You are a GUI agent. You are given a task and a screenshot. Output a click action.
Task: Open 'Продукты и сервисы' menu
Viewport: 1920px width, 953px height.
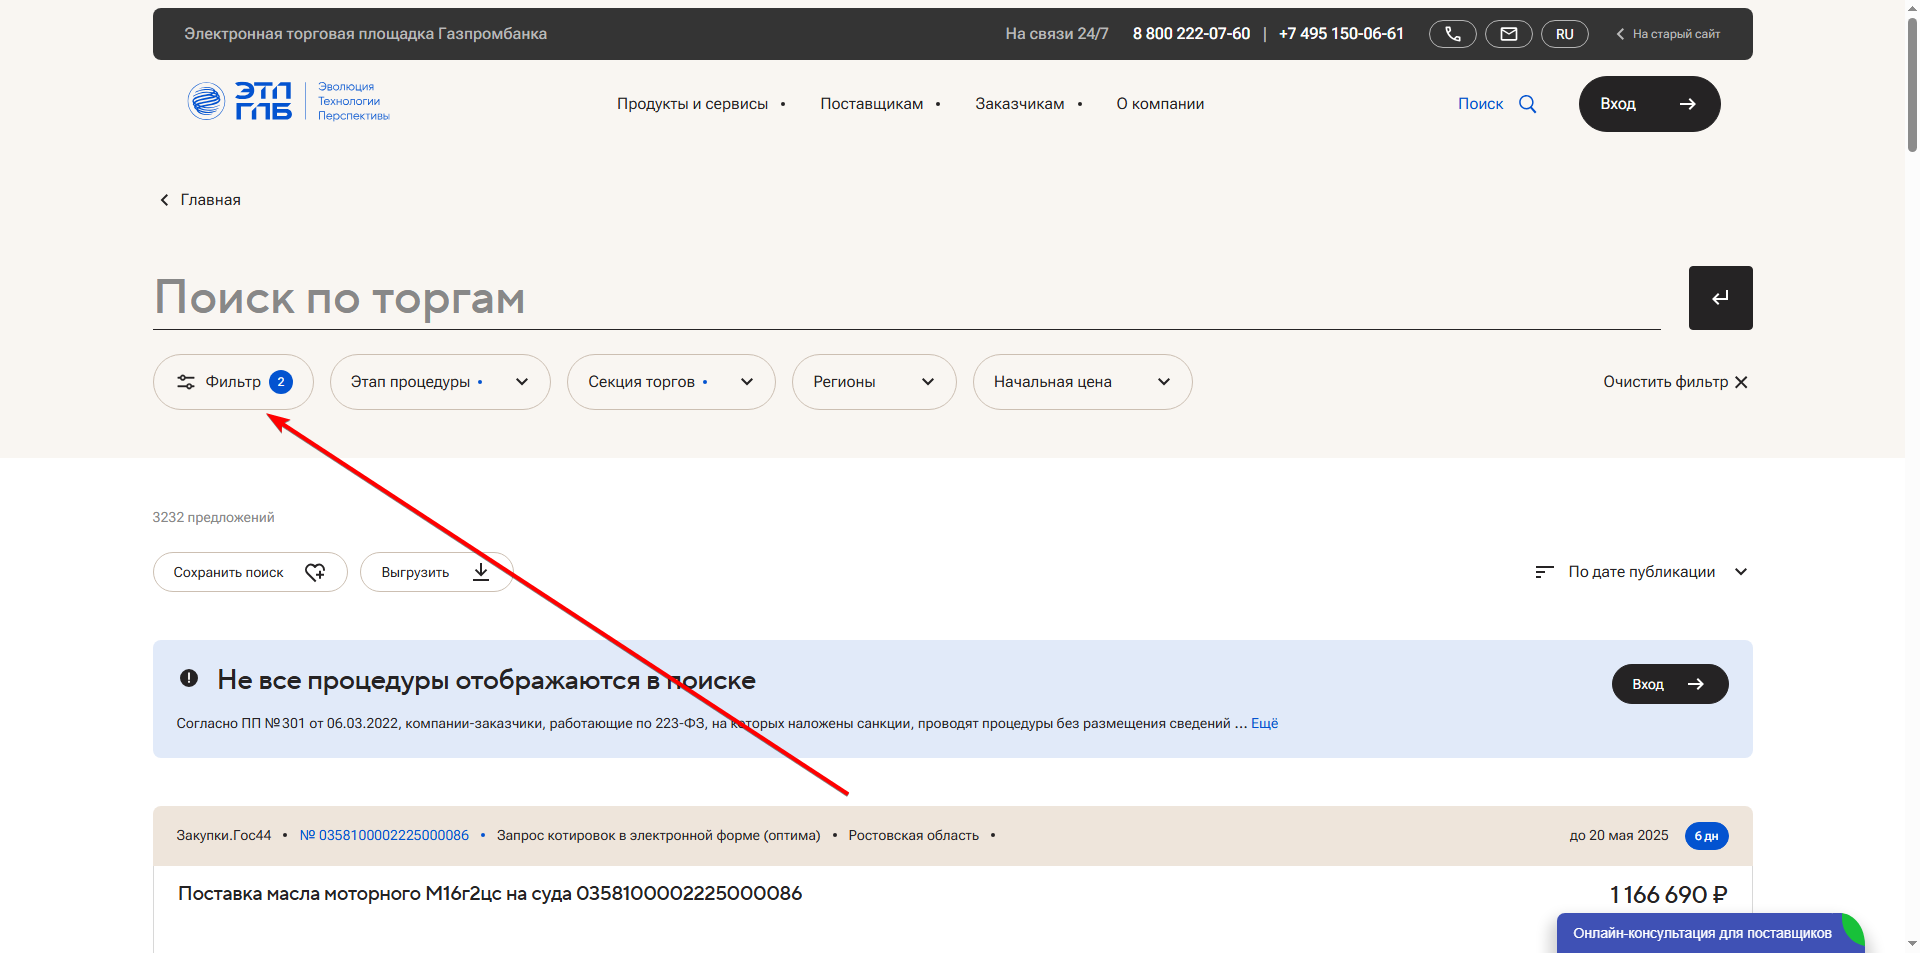coord(692,104)
